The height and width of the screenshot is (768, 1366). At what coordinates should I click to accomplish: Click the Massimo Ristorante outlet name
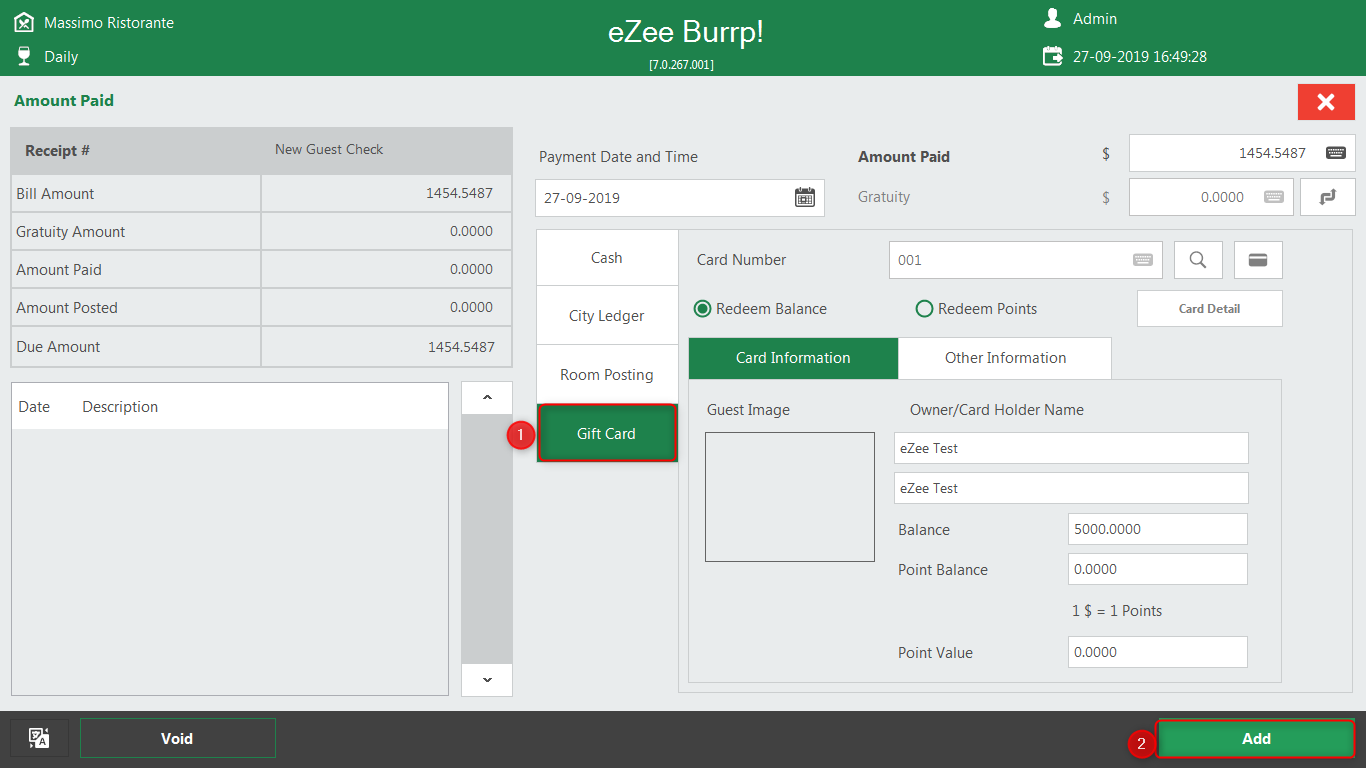[109, 22]
